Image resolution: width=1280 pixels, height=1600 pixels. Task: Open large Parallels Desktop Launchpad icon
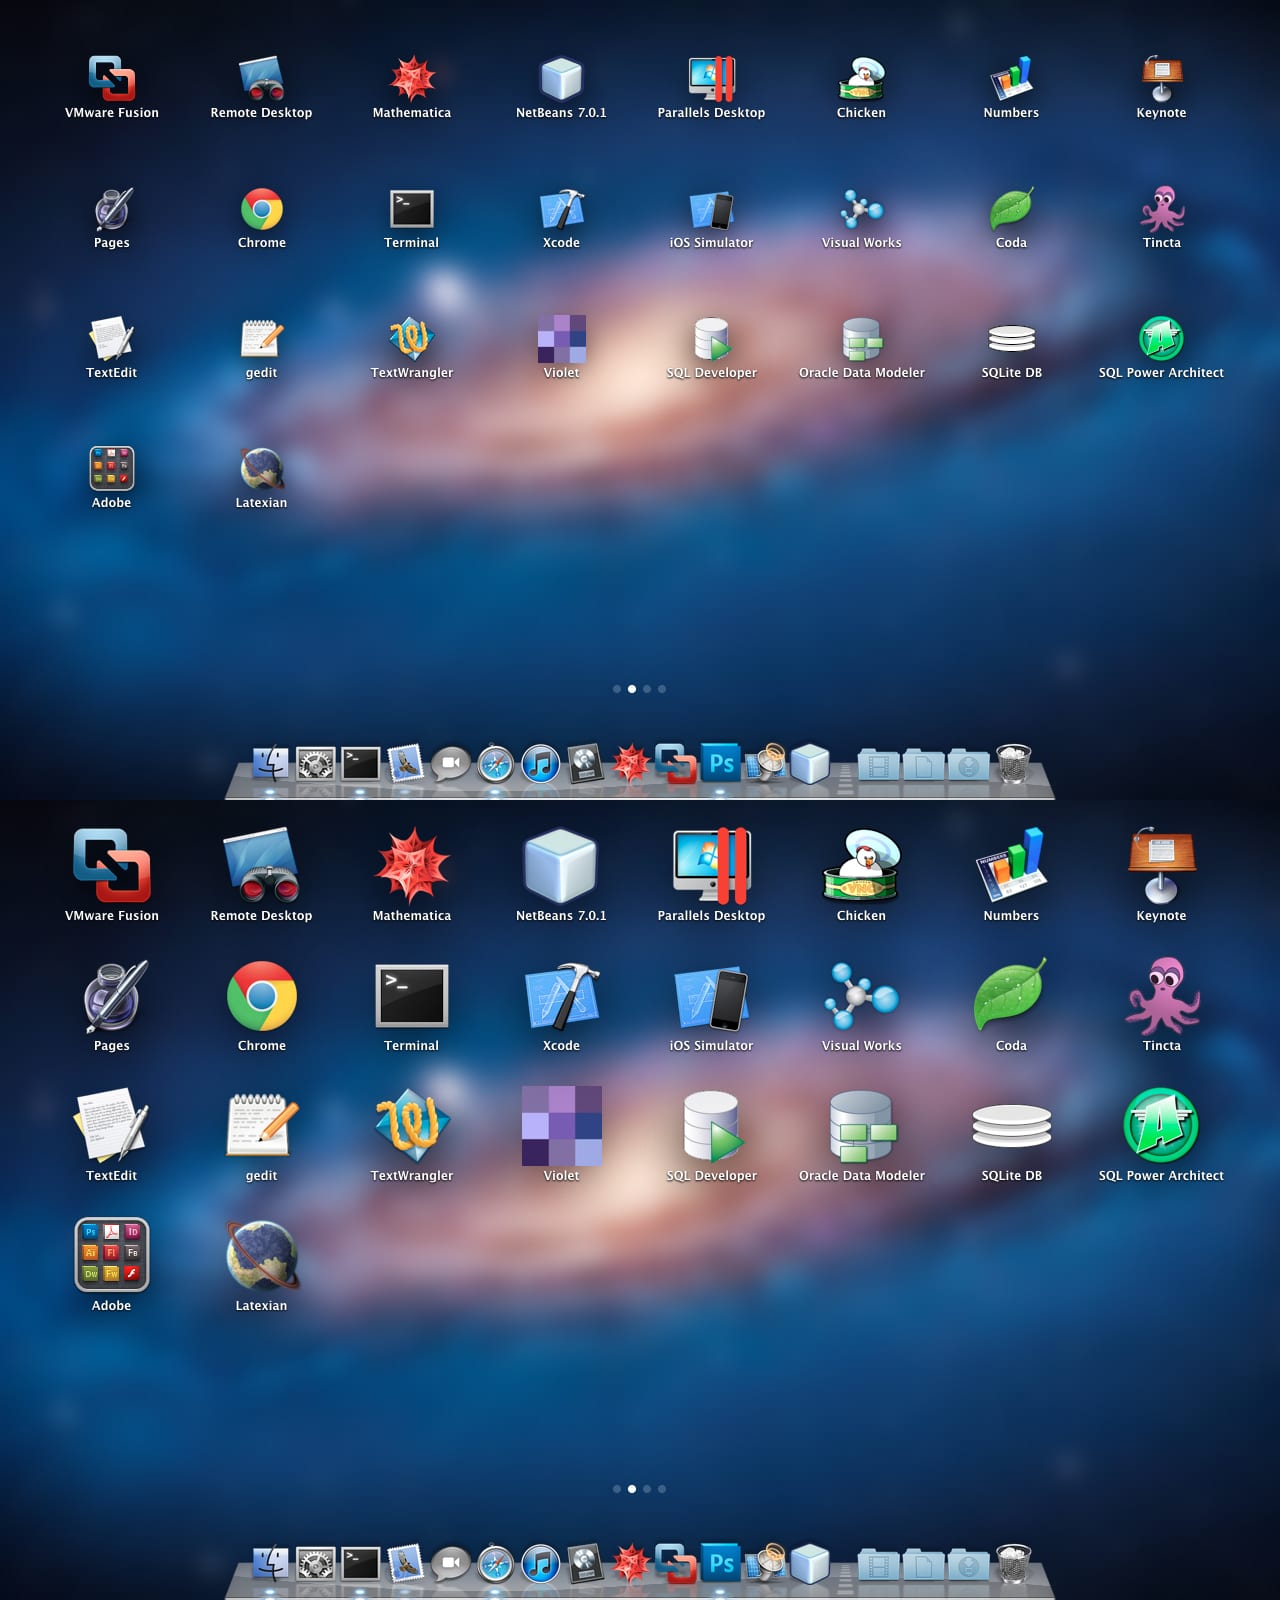tap(711, 865)
